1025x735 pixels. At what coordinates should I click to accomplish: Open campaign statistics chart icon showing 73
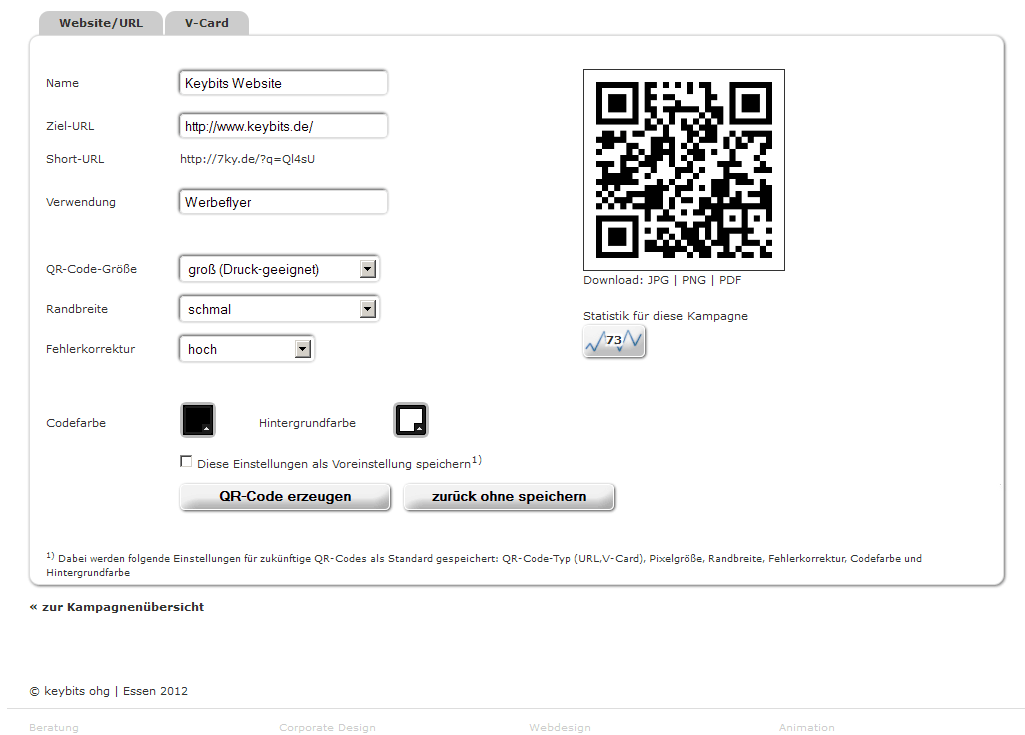[614, 341]
